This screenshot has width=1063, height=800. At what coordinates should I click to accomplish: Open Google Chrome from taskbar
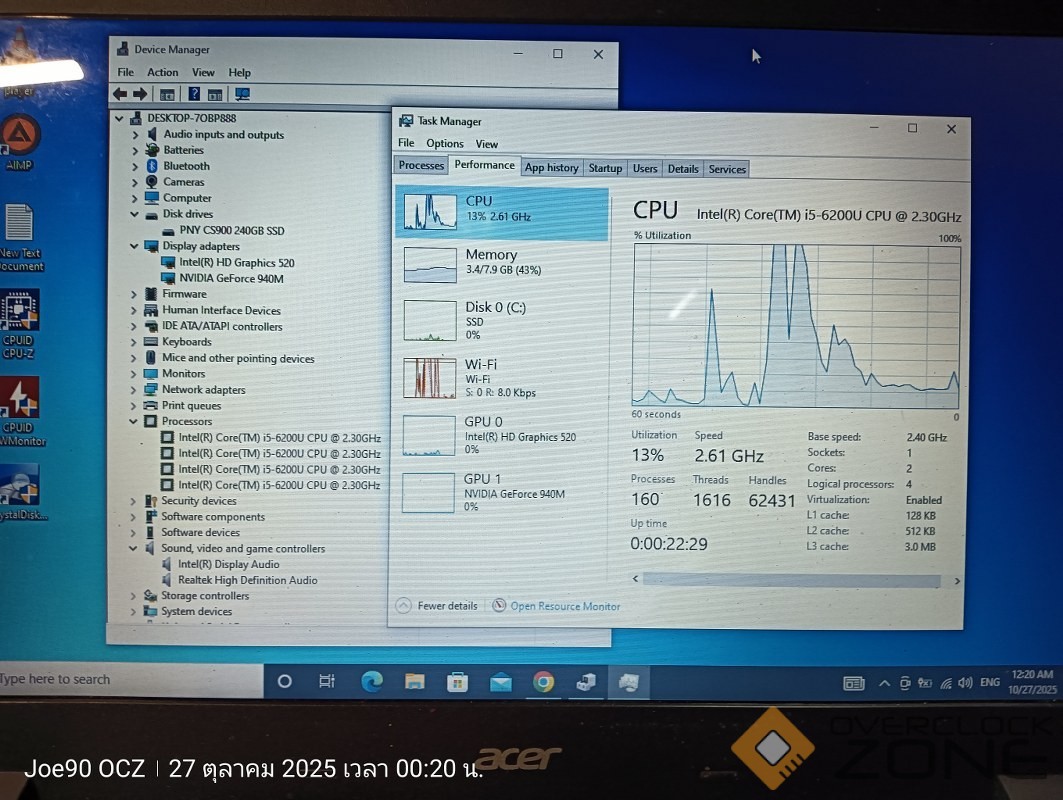(x=543, y=681)
